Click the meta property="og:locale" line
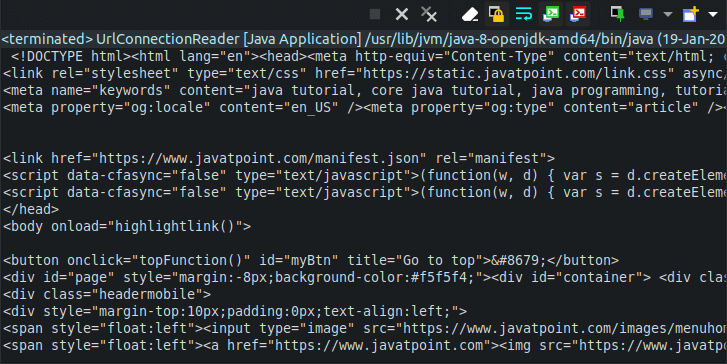The image size is (727, 364). coord(365,108)
